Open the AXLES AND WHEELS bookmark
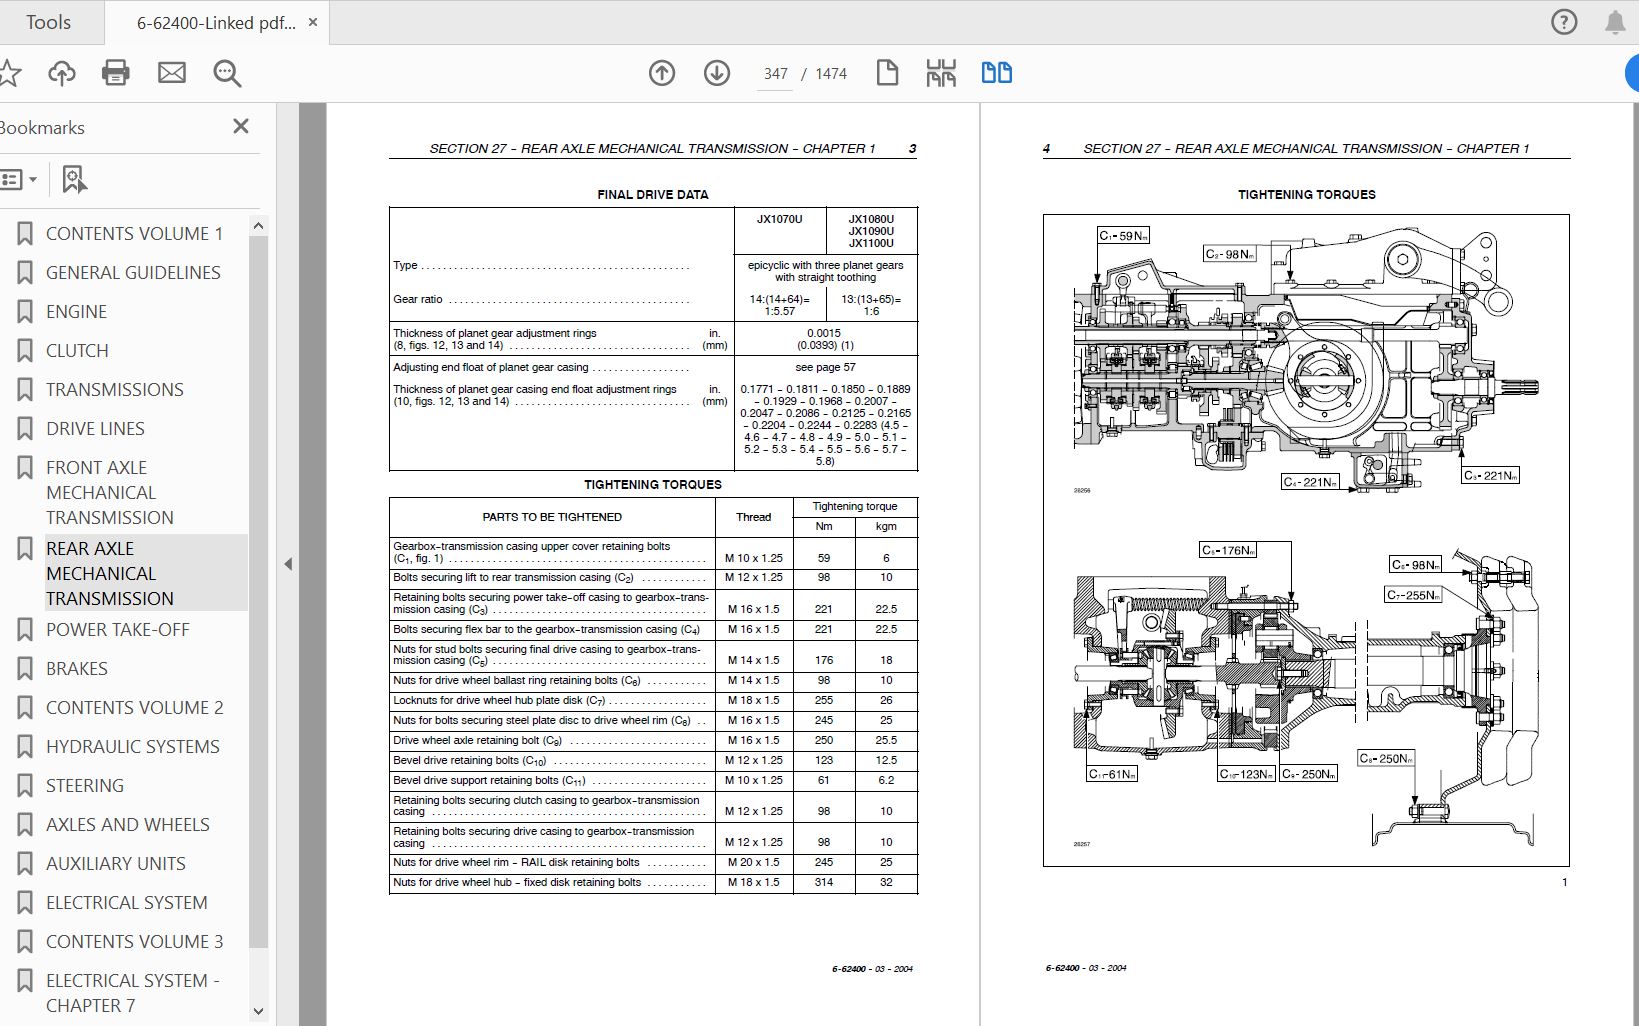This screenshot has height=1026, width=1639. point(128,824)
